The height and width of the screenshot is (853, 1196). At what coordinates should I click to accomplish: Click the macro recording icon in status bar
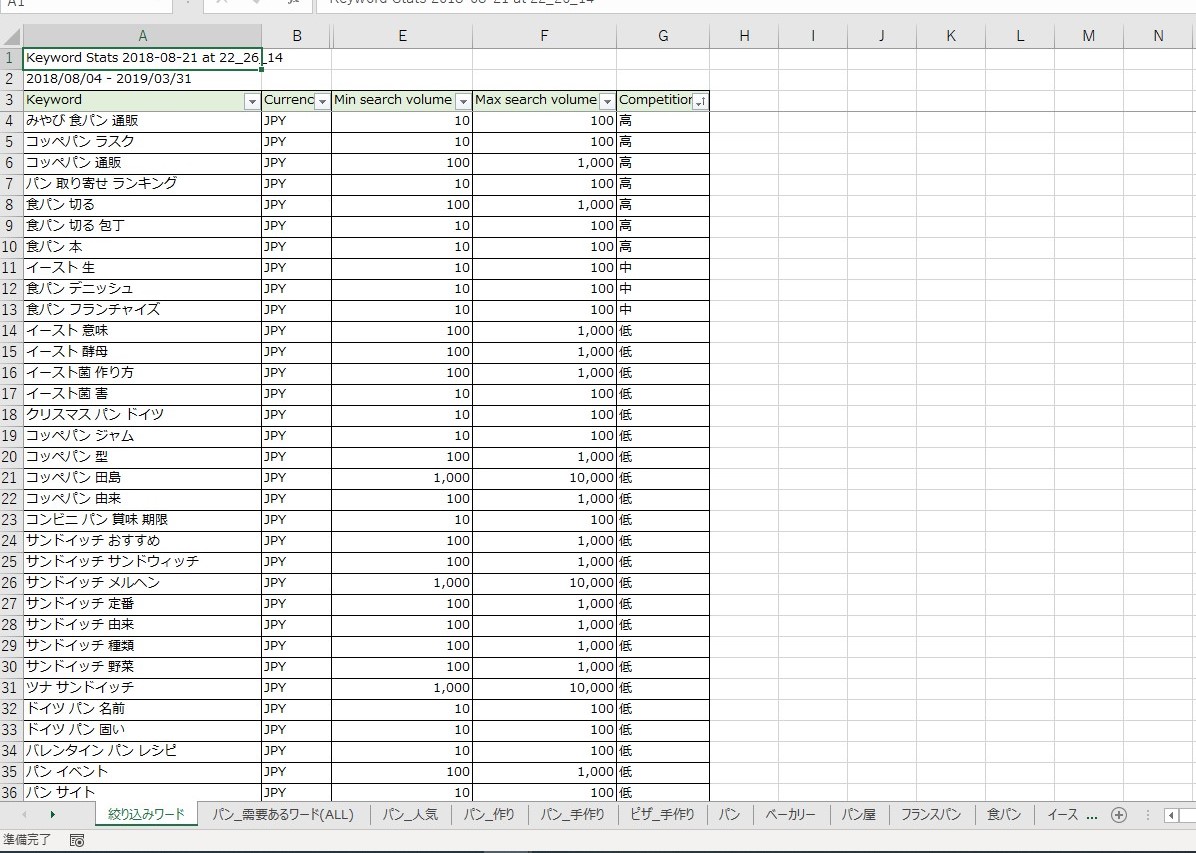pos(77,841)
